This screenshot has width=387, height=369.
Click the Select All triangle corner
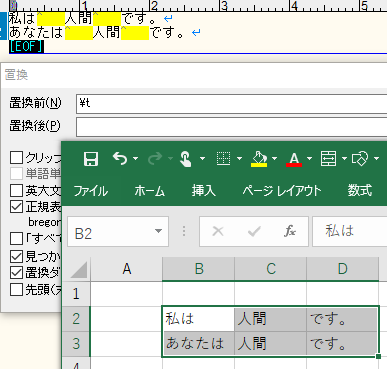tap(79, 270)
